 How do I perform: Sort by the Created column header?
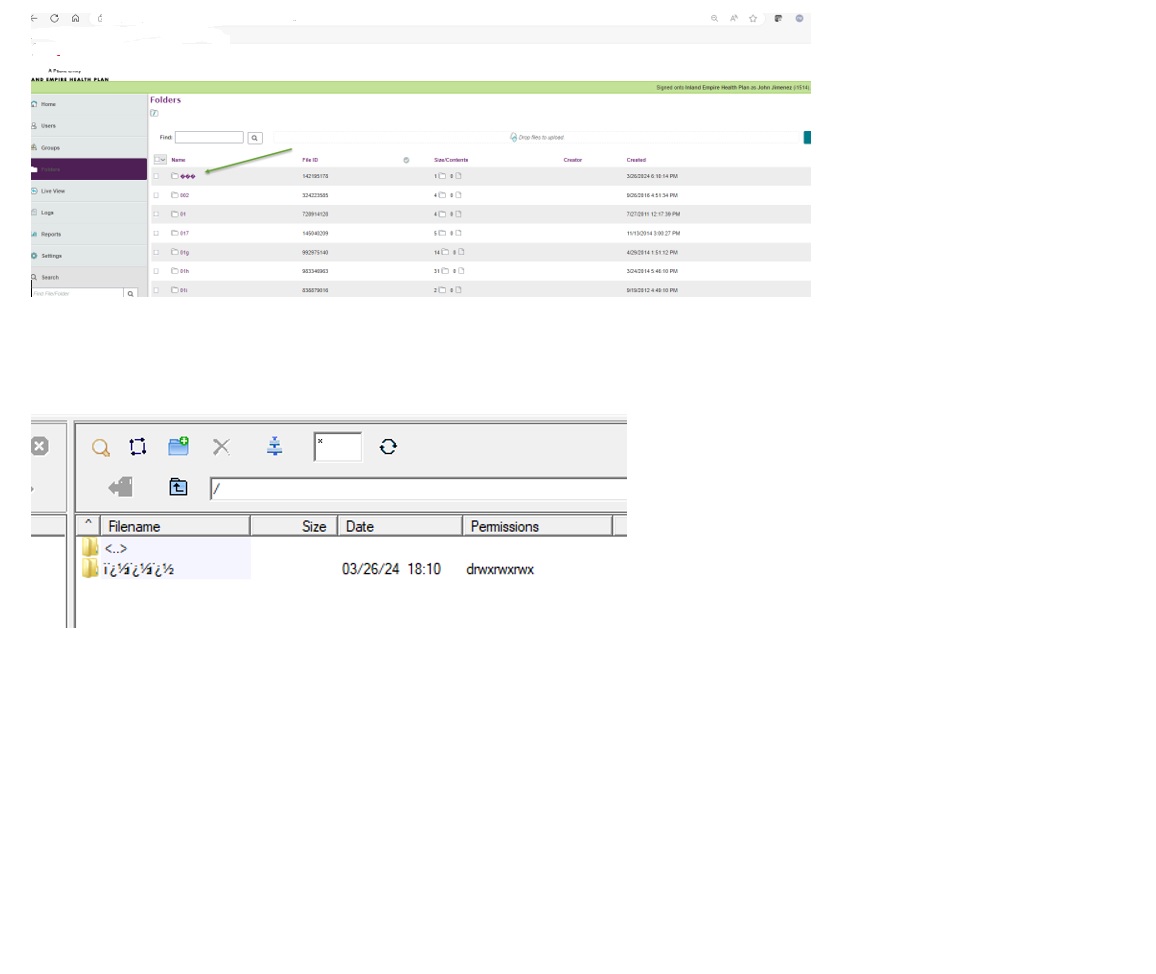tap(636, 160)
